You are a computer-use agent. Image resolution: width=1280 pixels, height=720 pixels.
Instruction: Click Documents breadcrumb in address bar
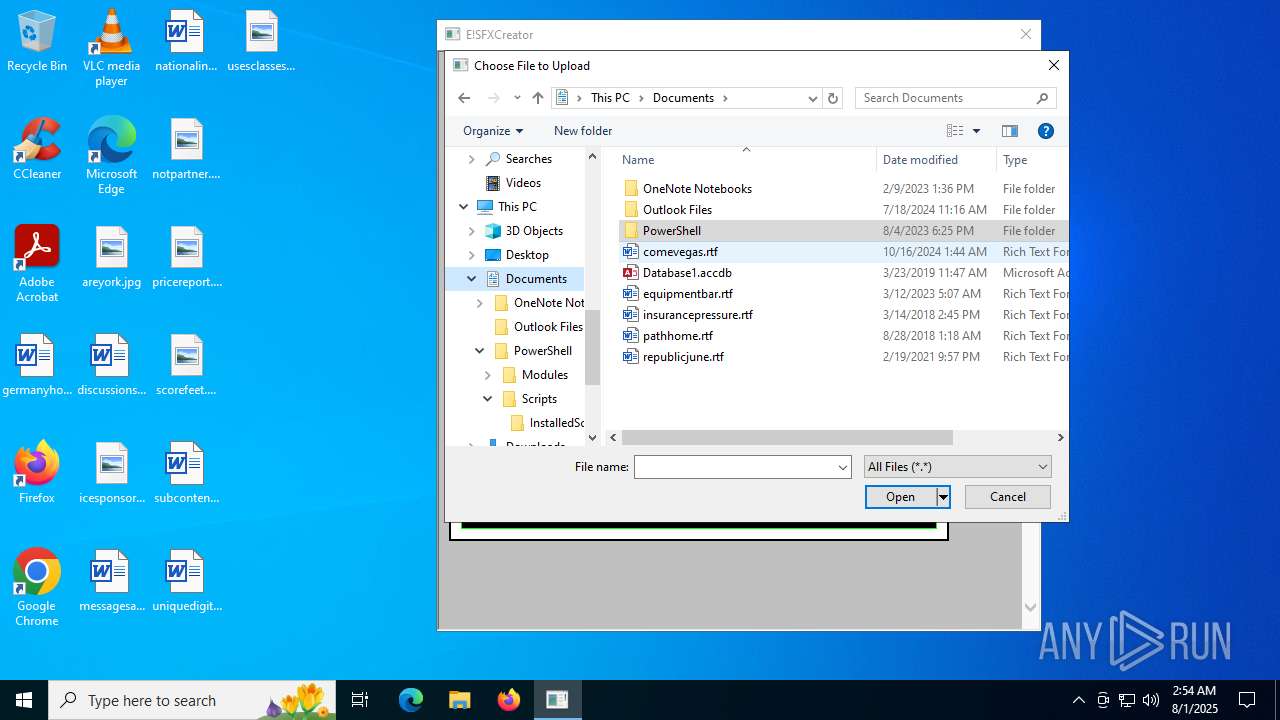683,98
